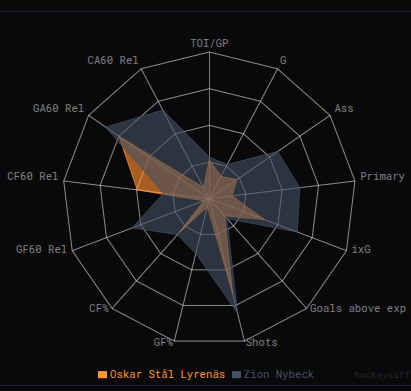Click the ixG axis label
The width and height of the screenshot is (411, 391).
click(x=361, y=249)
